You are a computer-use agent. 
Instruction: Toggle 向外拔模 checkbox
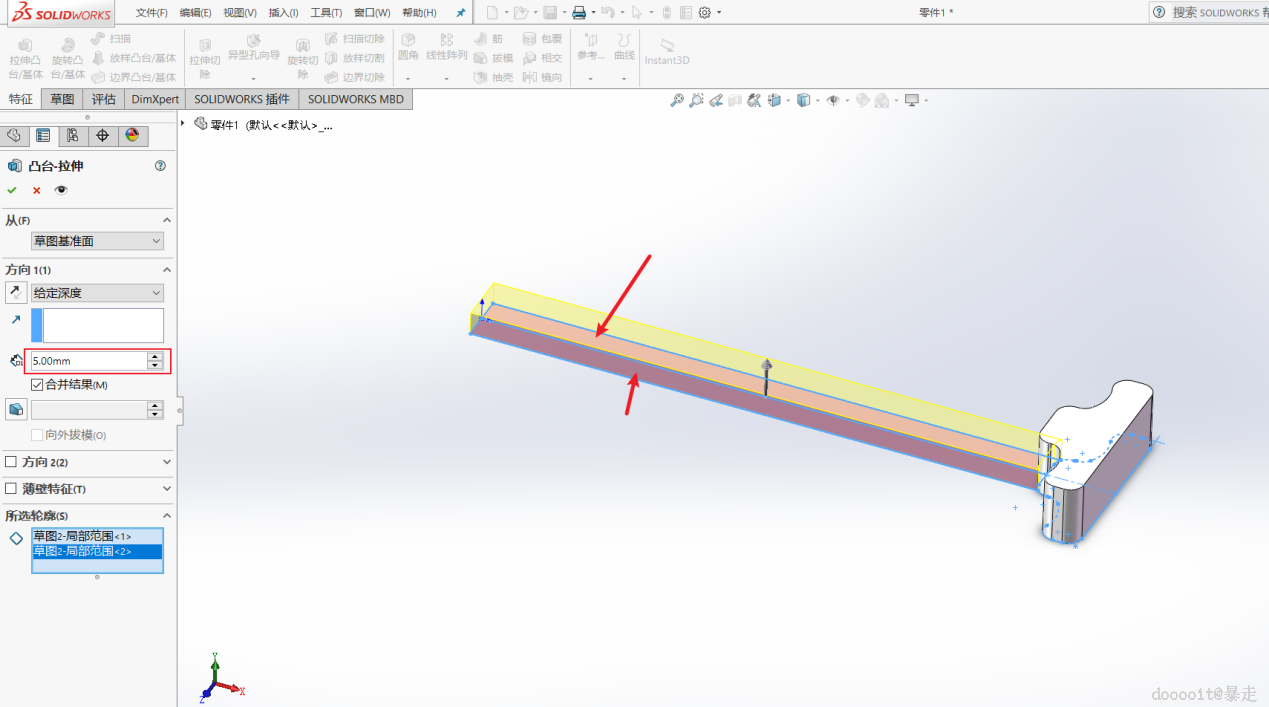point(37,435)
